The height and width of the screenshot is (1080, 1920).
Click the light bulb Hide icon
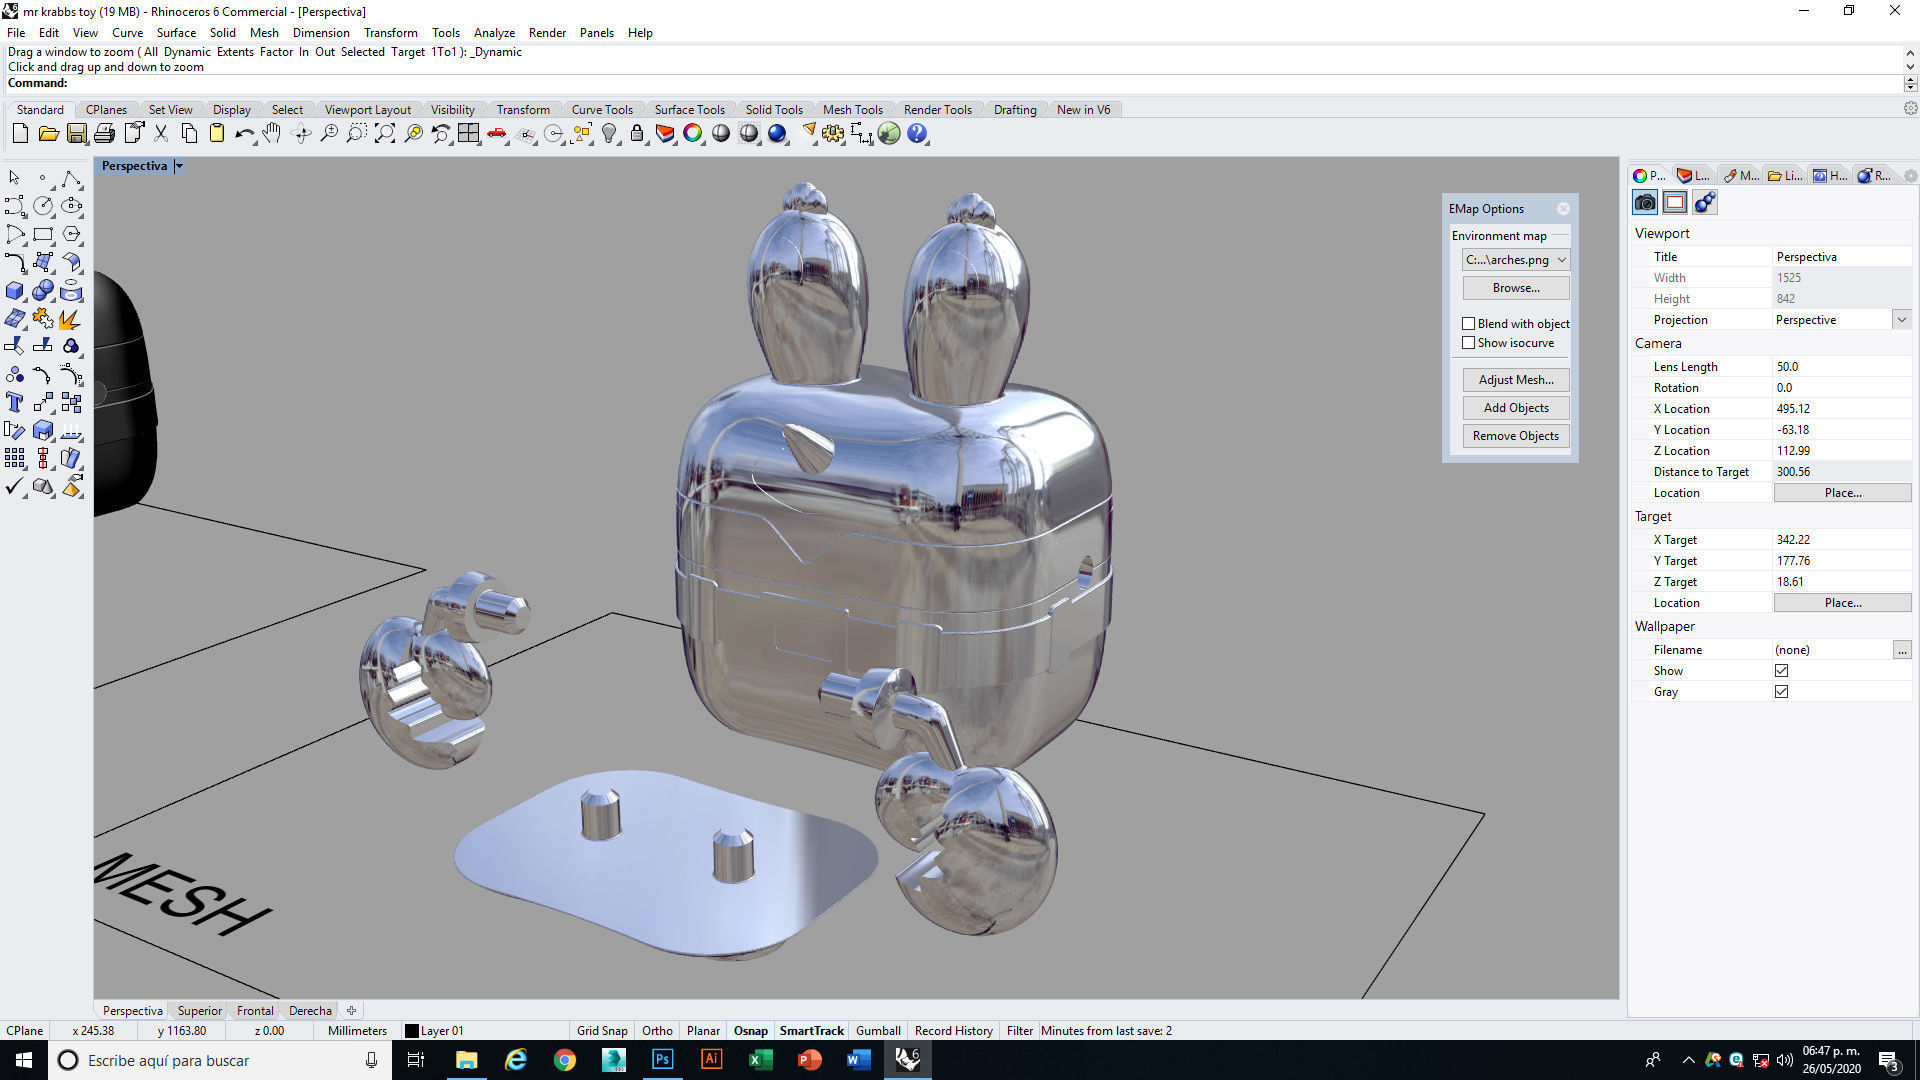pyautogui.click(x=609, y=133)
